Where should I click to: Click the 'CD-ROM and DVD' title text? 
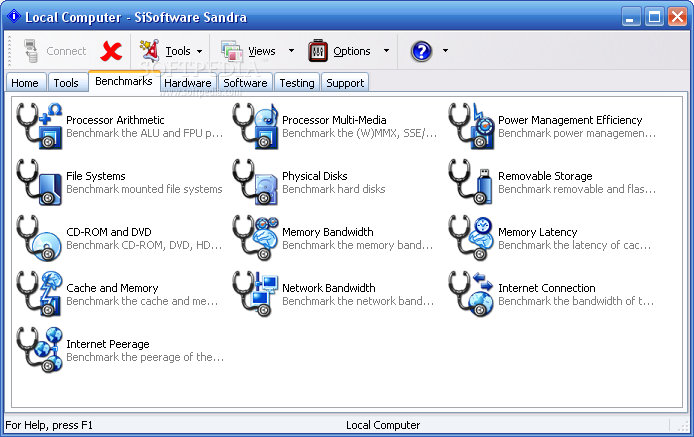tap(109, 232)
